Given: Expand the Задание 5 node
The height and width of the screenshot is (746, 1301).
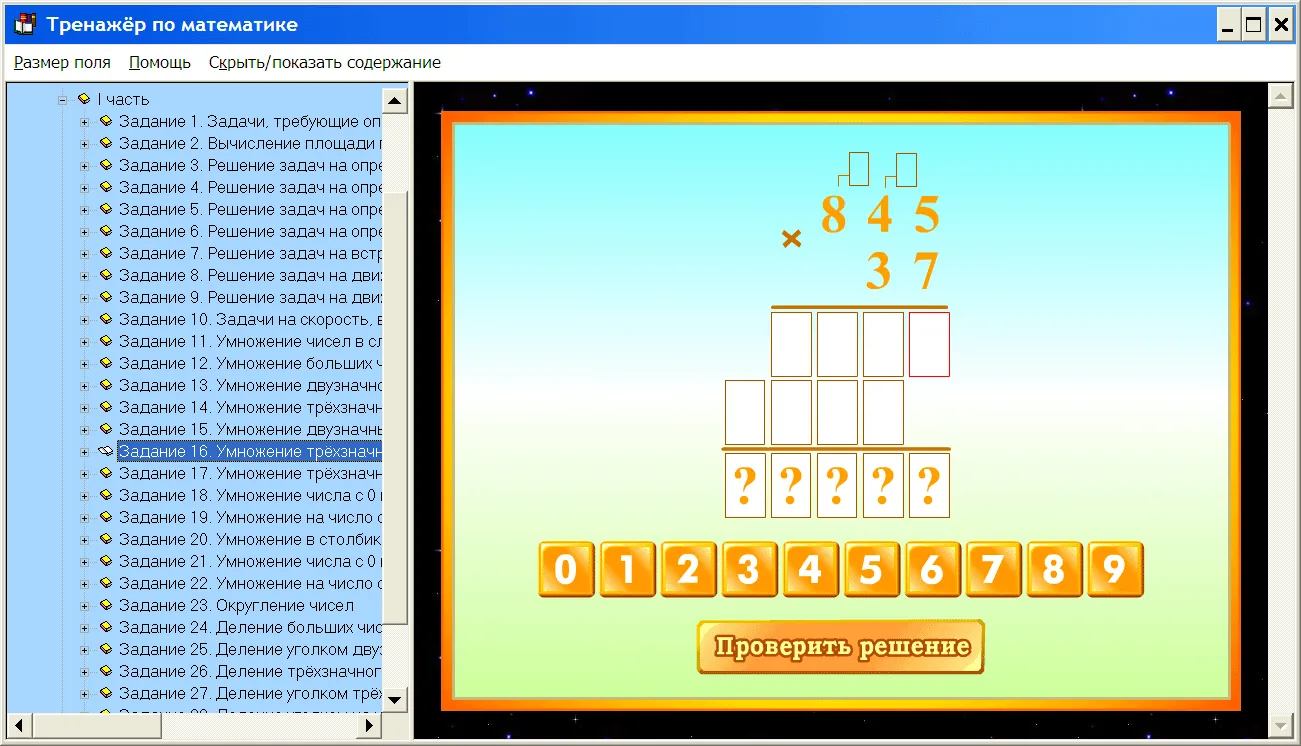Looking at the screenshot, I should (x=84, y=210).
